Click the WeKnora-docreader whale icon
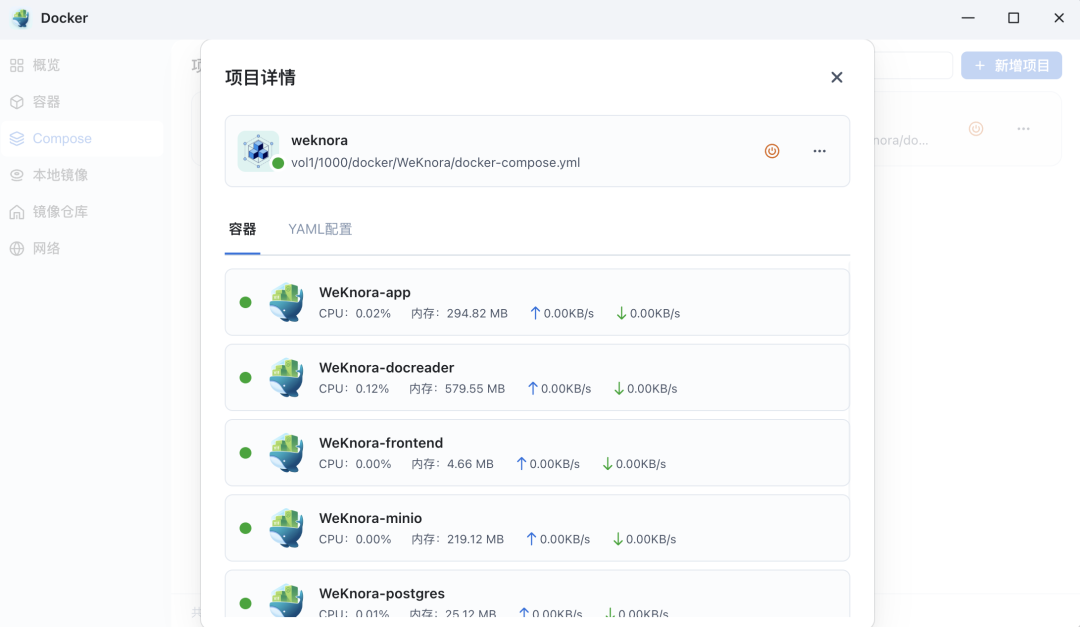 (287, 377)
